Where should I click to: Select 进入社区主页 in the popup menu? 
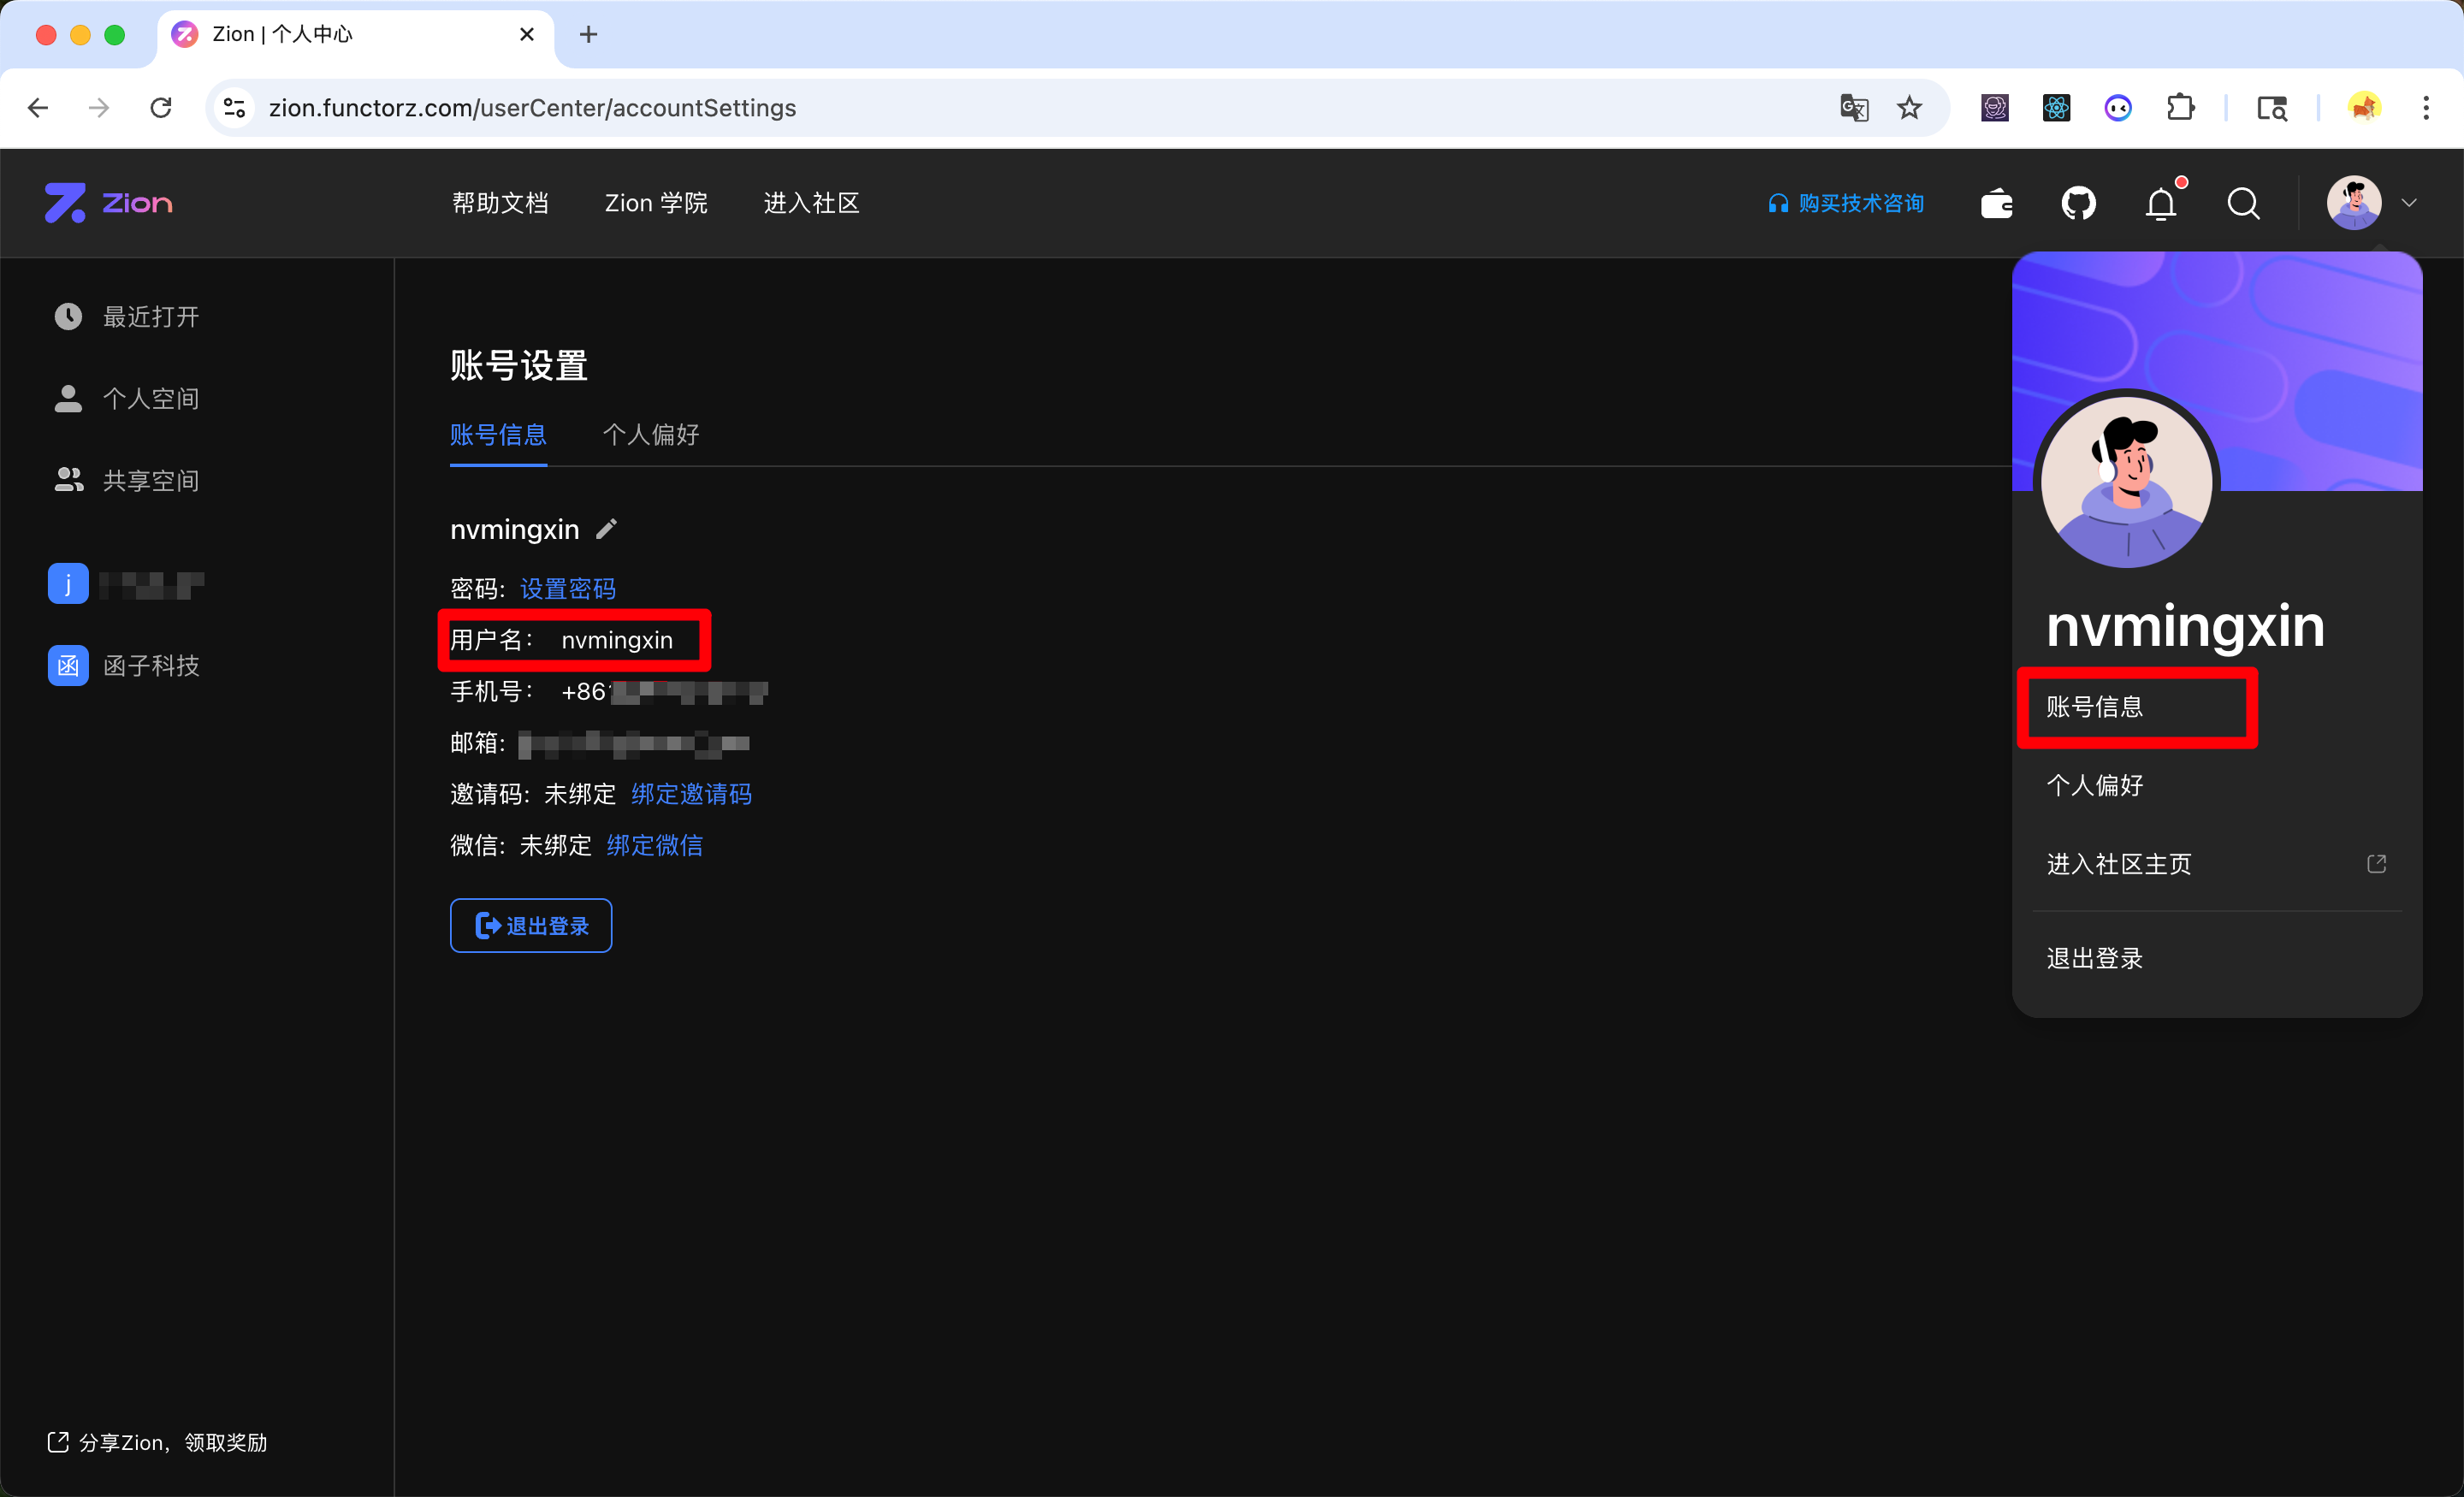click(x=2119, y=864)
